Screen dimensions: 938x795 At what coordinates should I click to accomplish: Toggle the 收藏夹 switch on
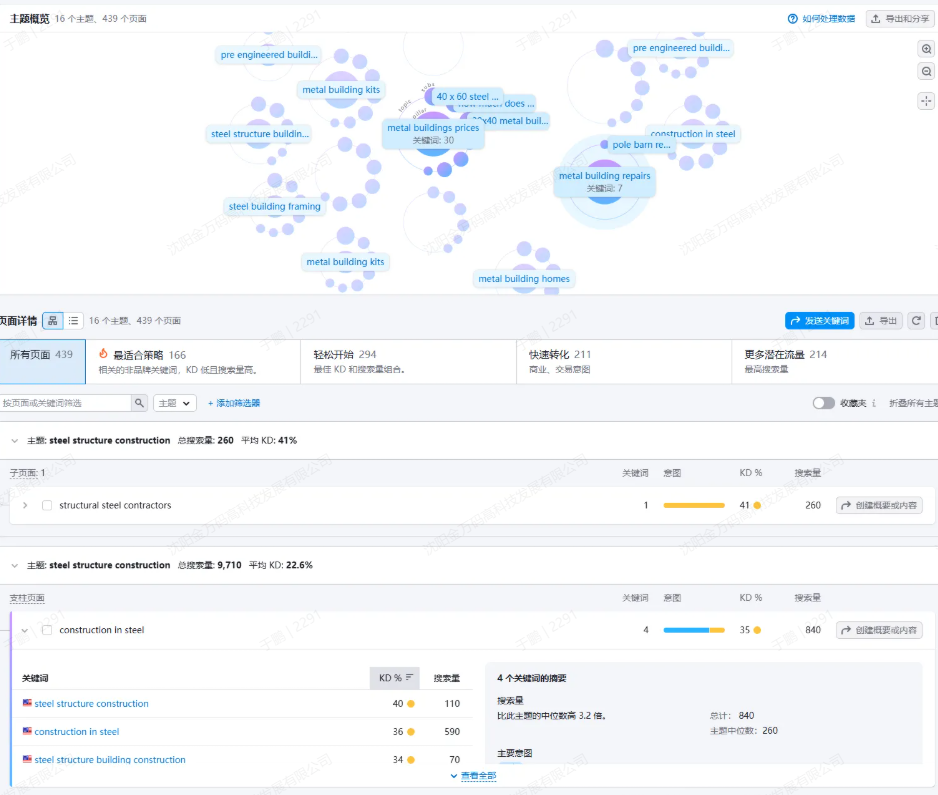823,403
